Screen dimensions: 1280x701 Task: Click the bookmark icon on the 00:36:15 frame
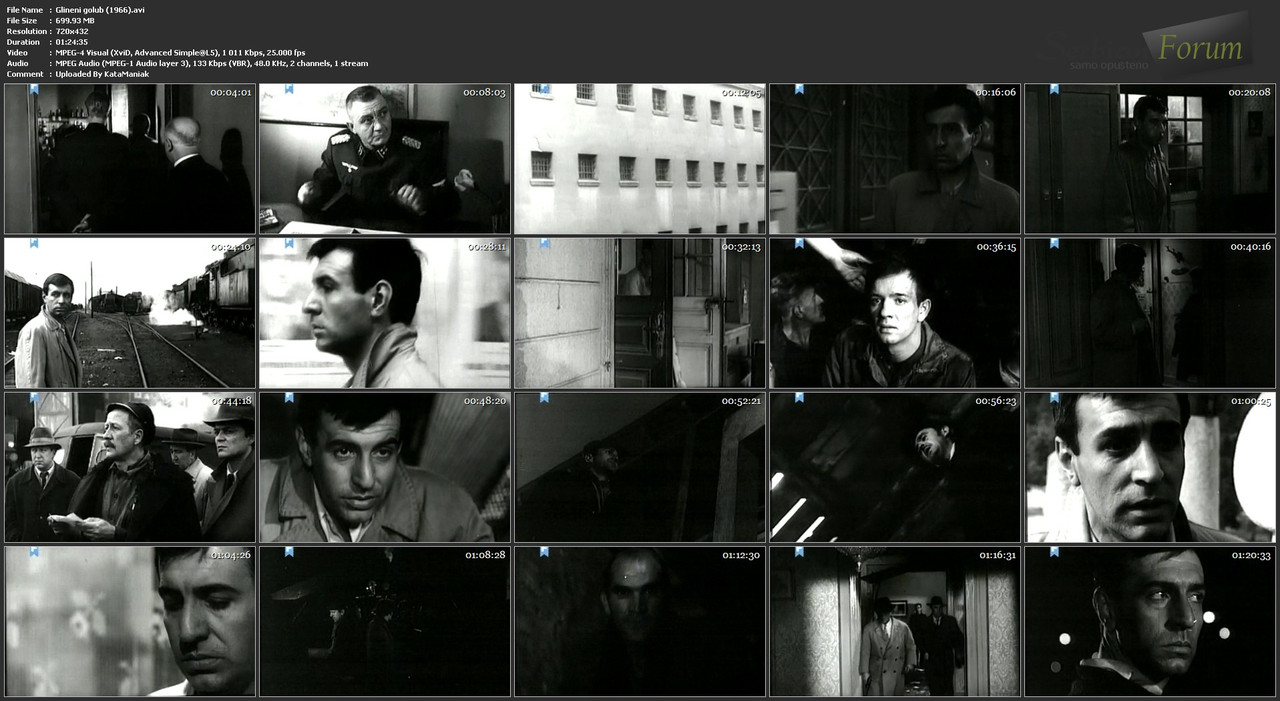pyautogui.click(x=799, y=243)
